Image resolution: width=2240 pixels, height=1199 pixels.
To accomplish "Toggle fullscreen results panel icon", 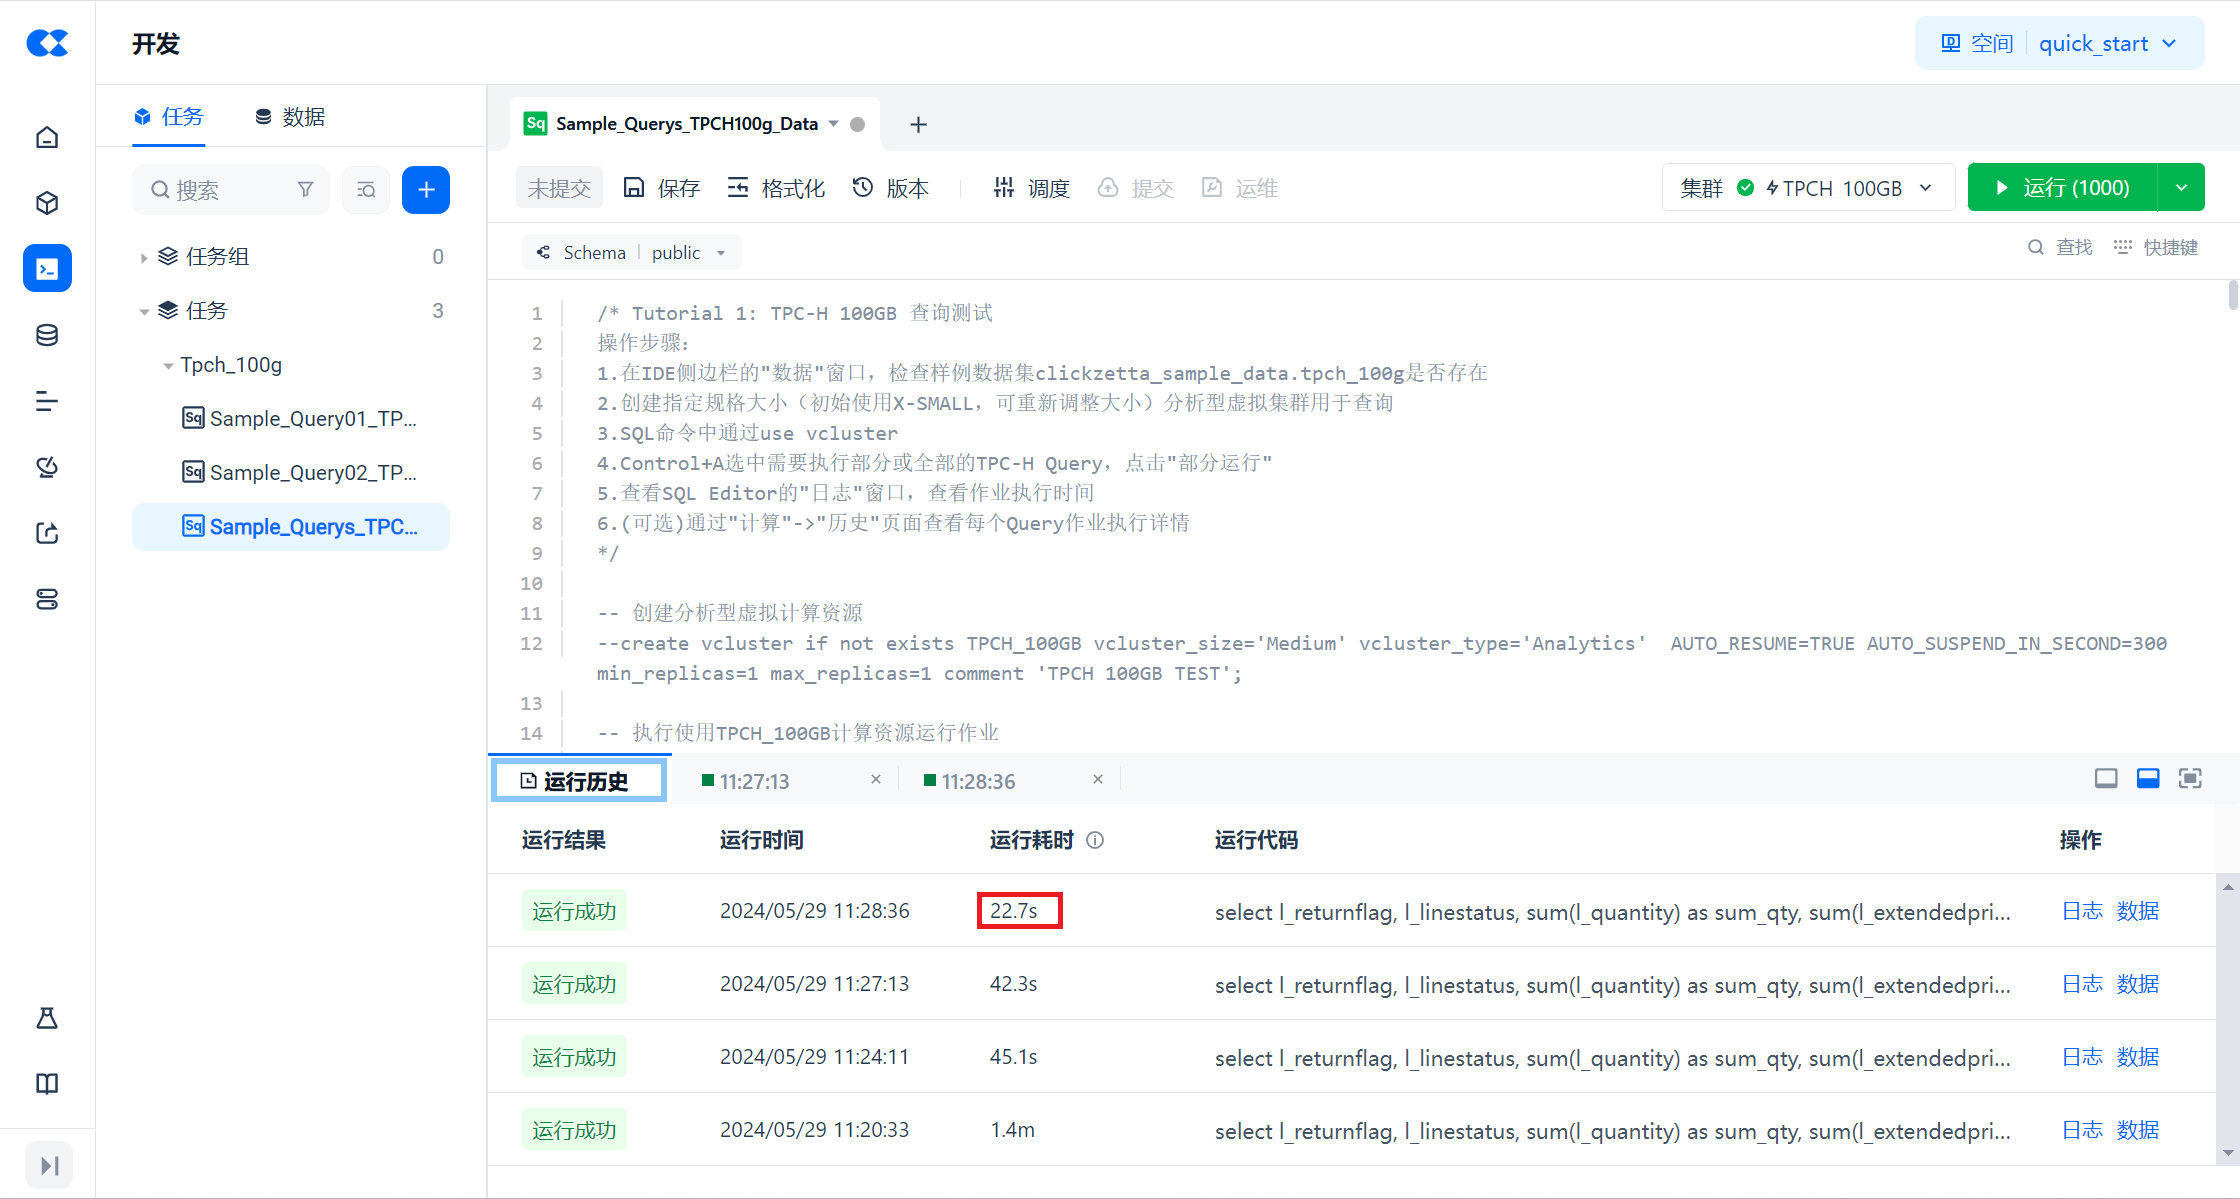I will (x=2190, y=779).
